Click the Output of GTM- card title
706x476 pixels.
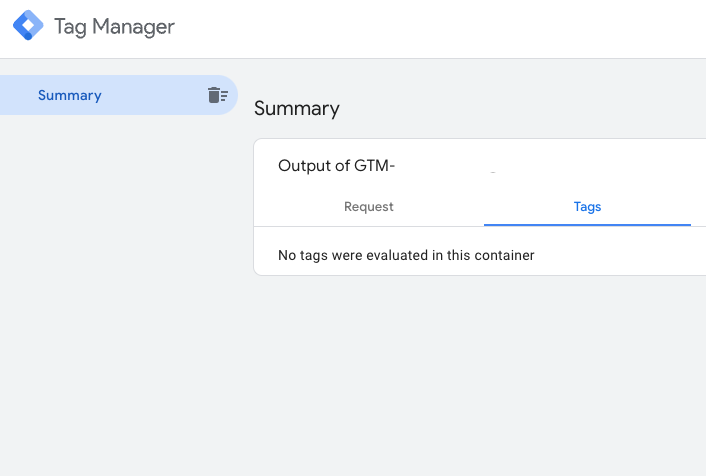(x=336, y=166)
